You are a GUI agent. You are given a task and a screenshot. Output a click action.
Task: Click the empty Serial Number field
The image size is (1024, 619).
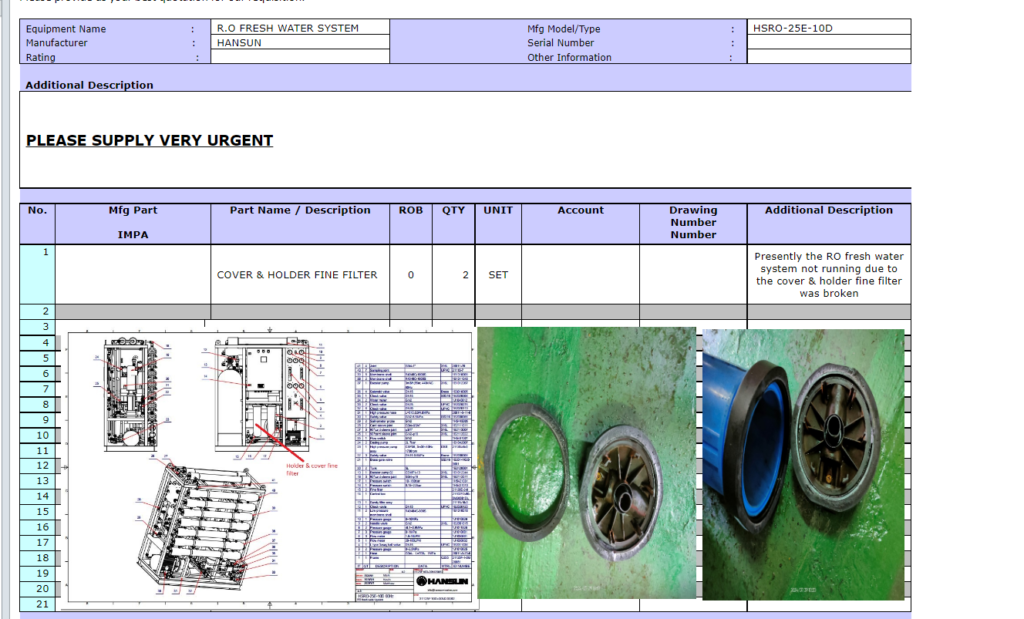point(829,43)
